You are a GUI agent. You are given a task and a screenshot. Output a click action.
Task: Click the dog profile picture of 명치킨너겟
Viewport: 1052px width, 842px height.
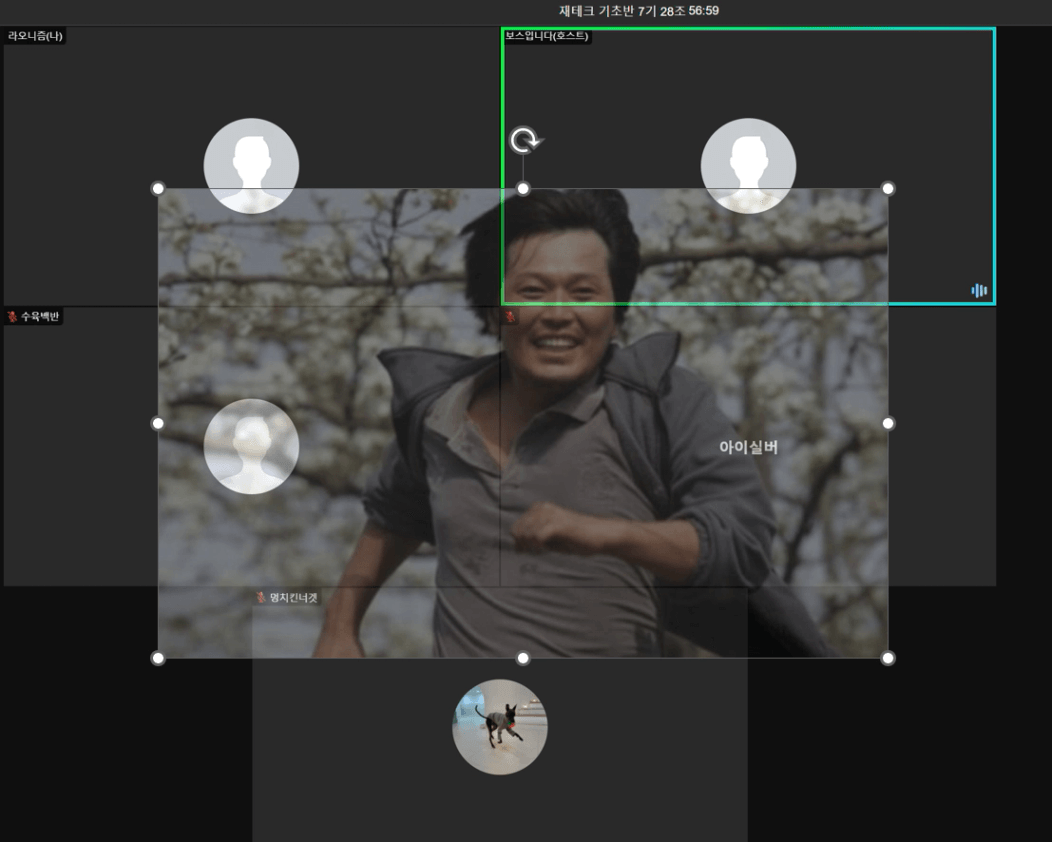500,727
